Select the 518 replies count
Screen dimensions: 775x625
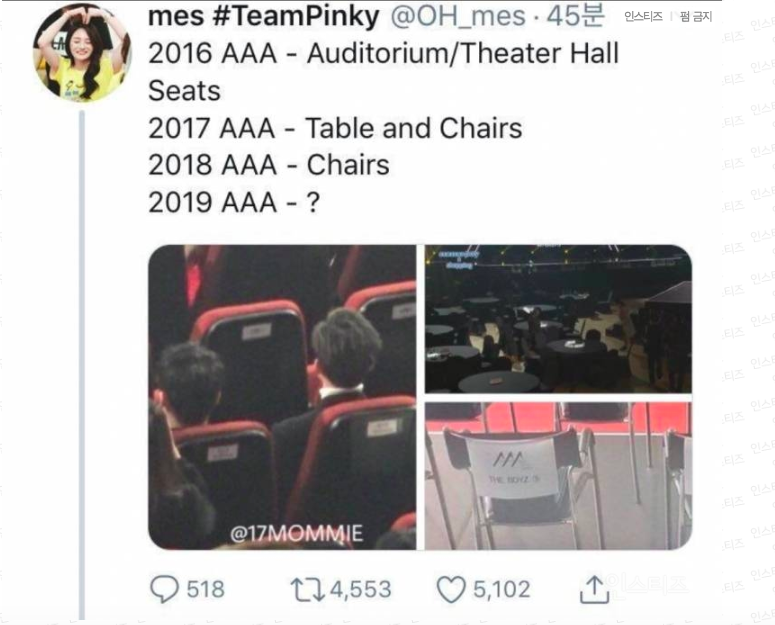coord(206,589)
